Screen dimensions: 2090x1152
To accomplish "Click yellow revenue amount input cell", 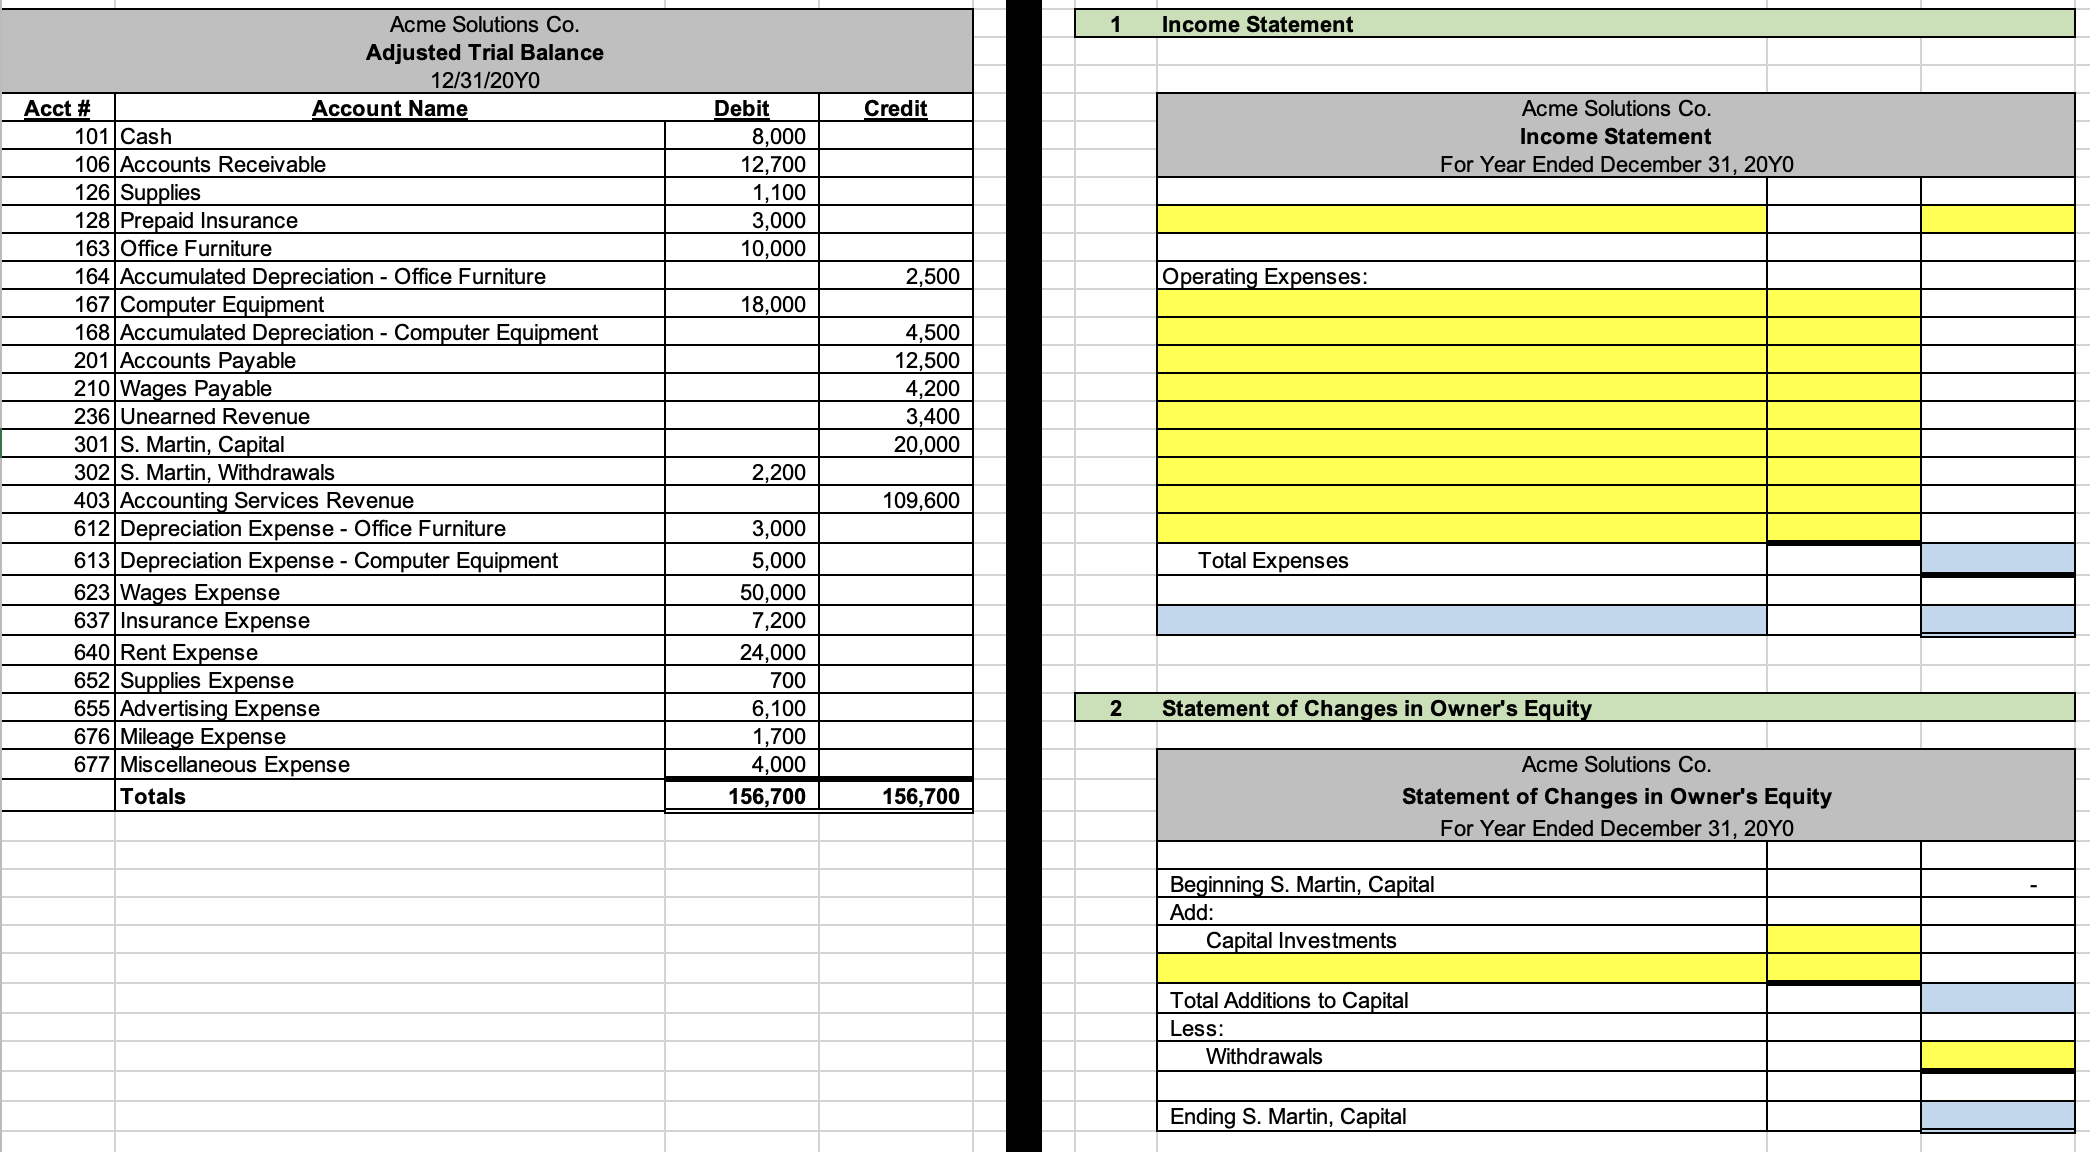I will pyautogui.click(x=1997, y=219).
